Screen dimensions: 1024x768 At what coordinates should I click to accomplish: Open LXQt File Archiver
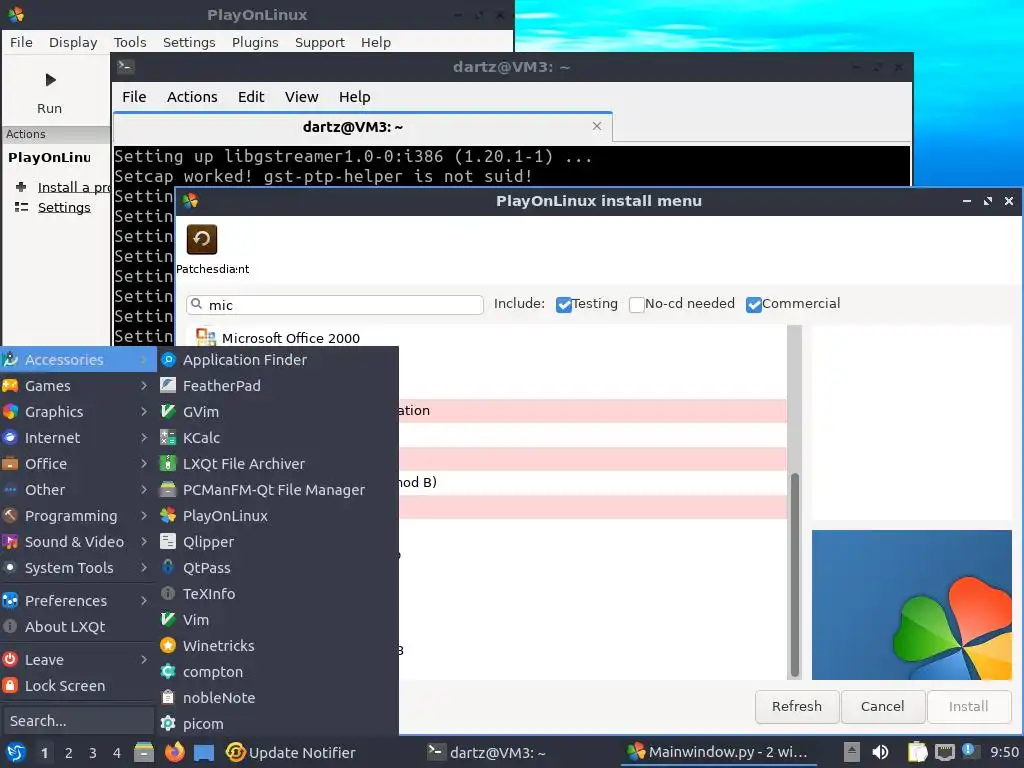pos(278,464)
